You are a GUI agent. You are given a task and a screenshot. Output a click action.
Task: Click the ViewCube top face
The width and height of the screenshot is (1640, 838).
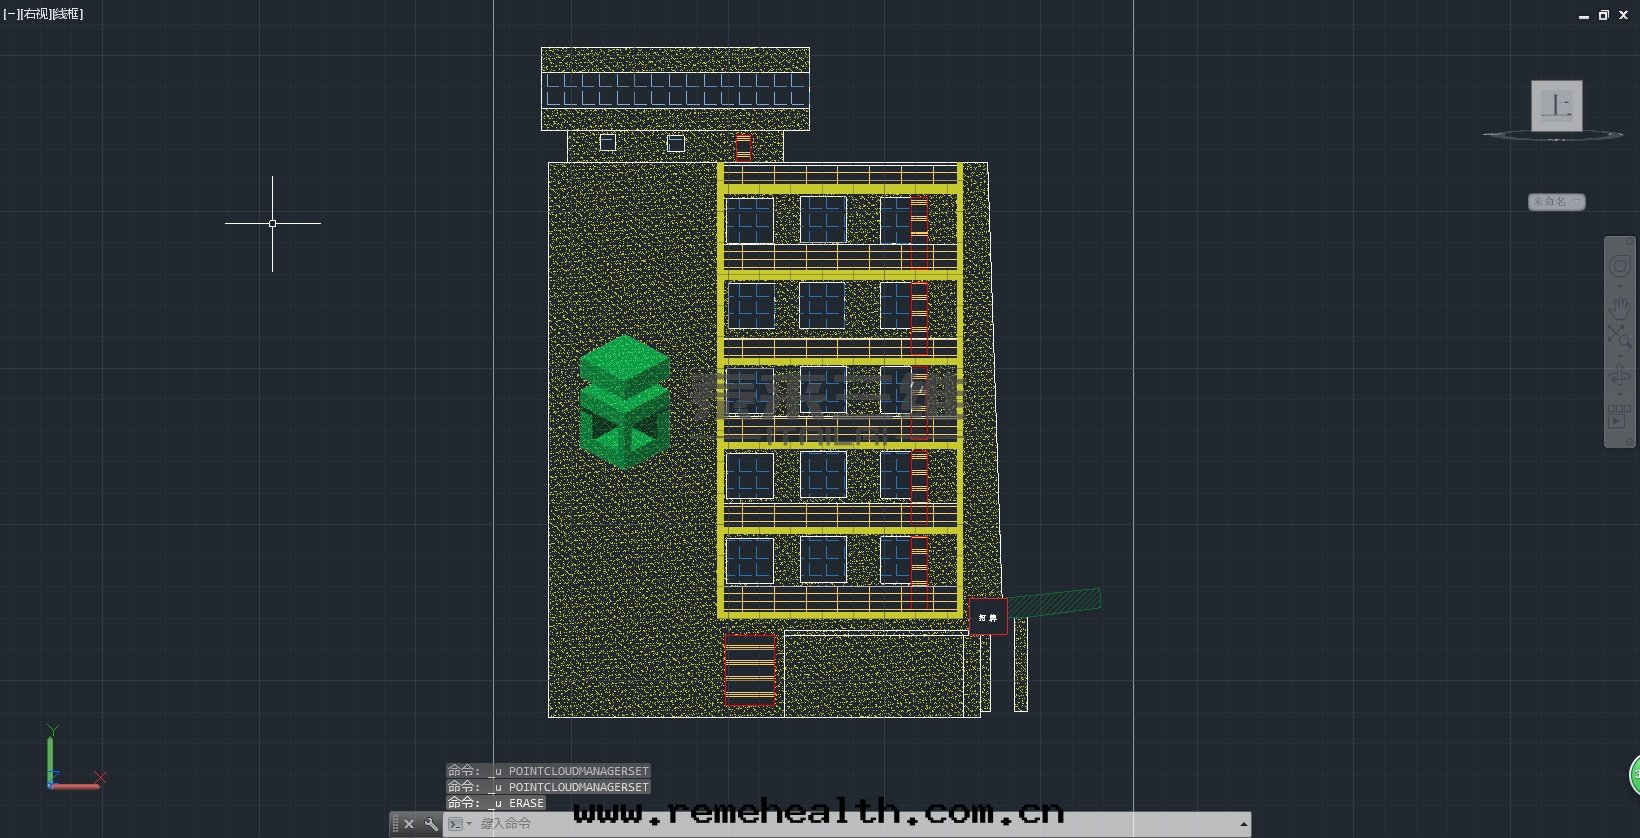point(1556,105)
